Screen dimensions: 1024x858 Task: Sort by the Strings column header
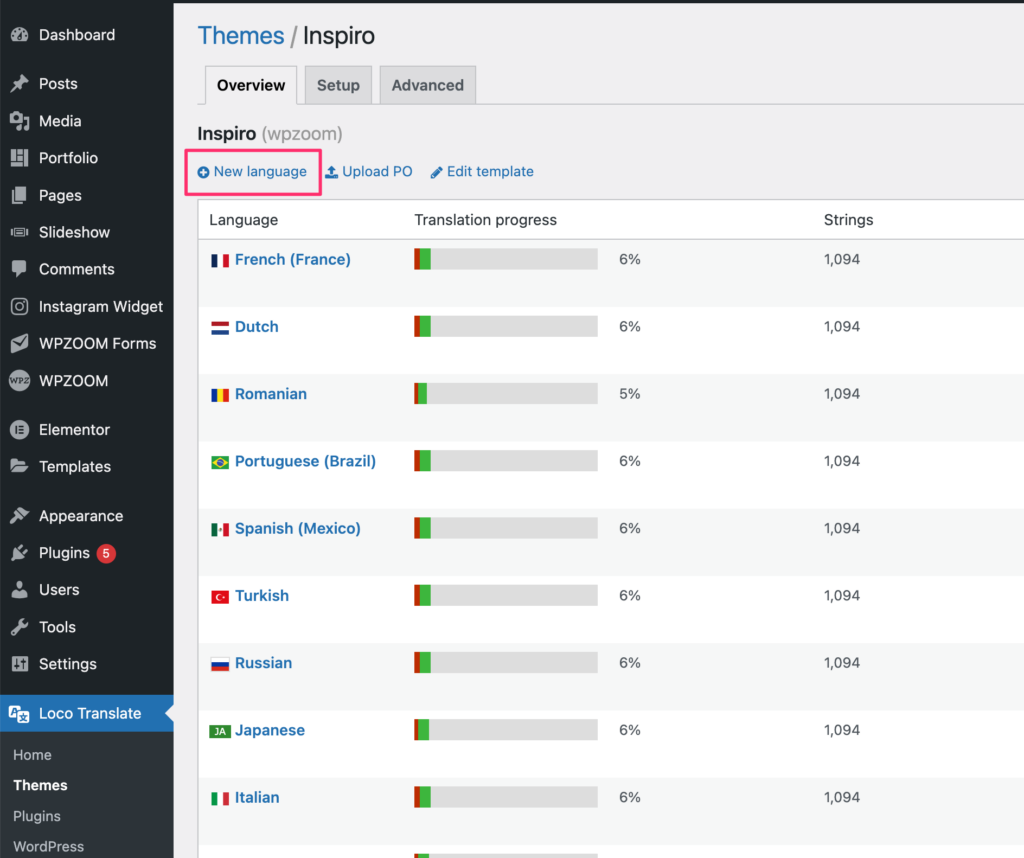pyautogui.click(x=848, y=220)
